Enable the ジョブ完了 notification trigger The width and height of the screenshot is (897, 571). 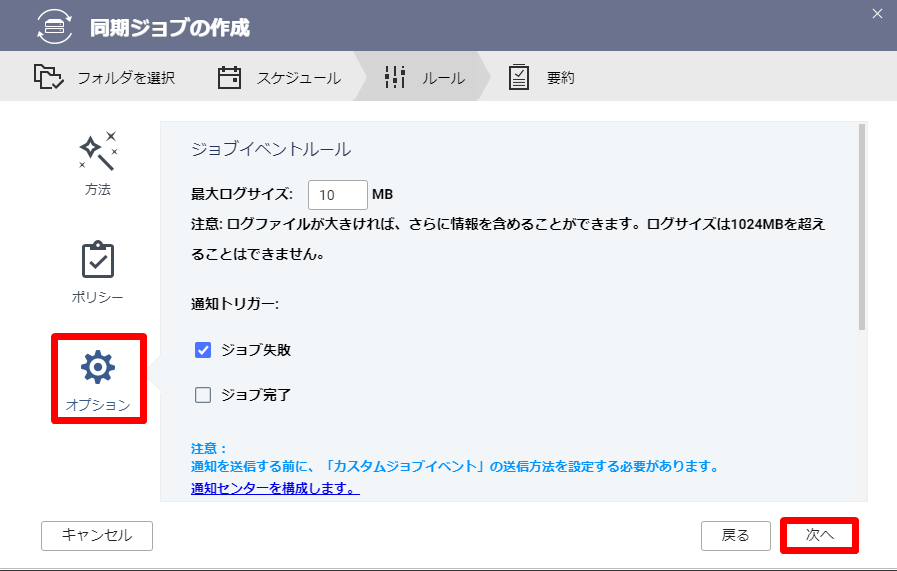click(x=203, y=395)
